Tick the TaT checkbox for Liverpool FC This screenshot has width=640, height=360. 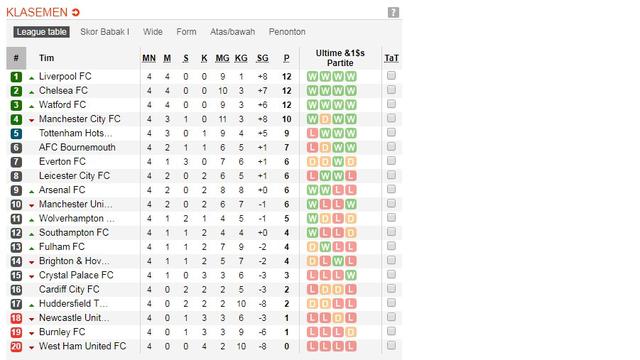[391, 76]
